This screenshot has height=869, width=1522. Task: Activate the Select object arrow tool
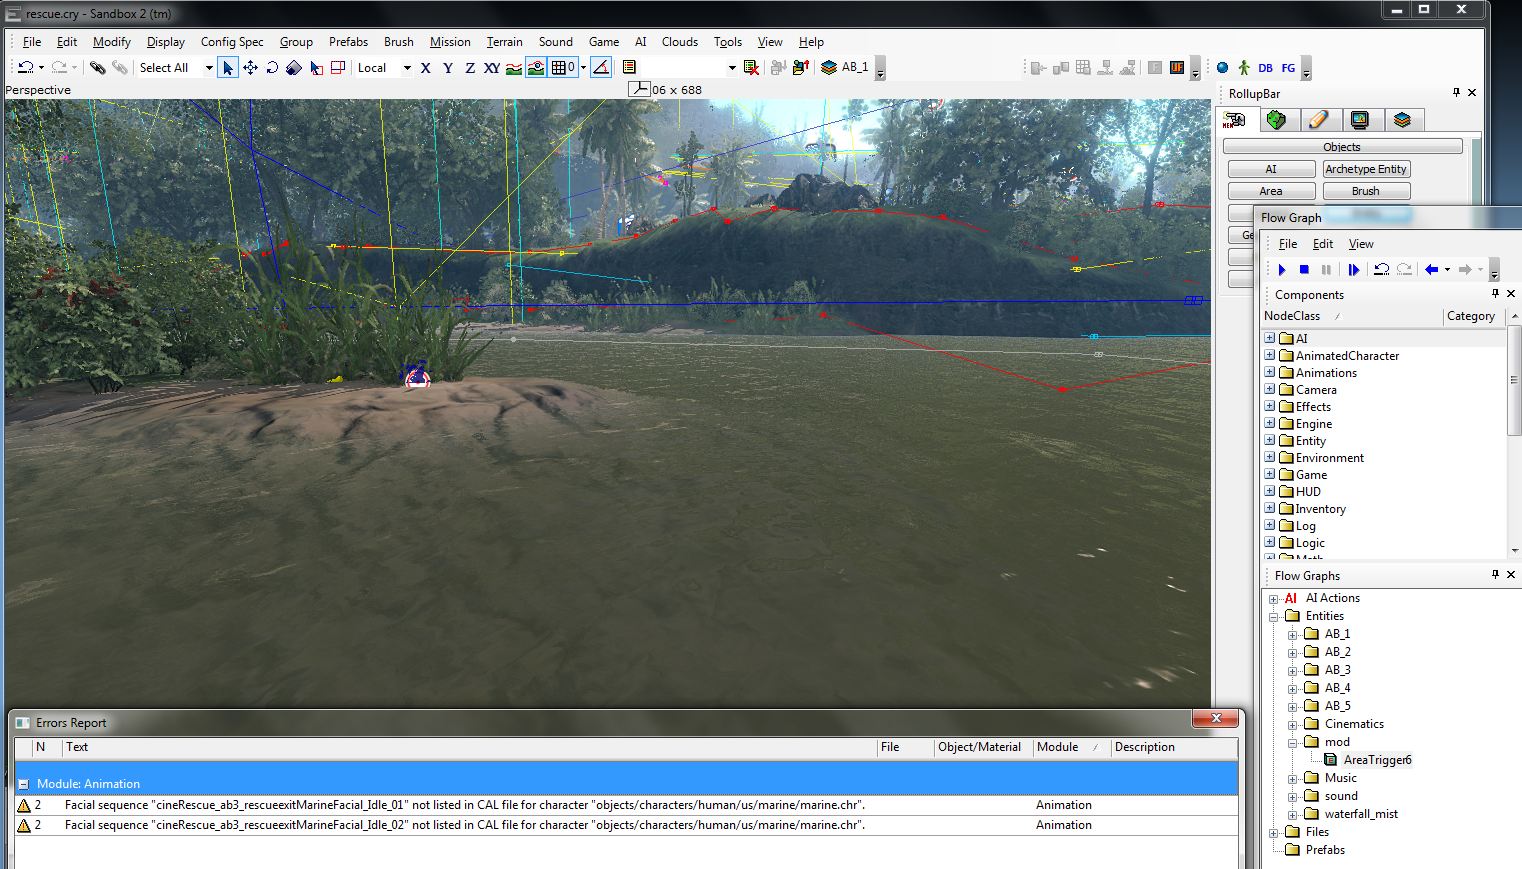point(228,67)
